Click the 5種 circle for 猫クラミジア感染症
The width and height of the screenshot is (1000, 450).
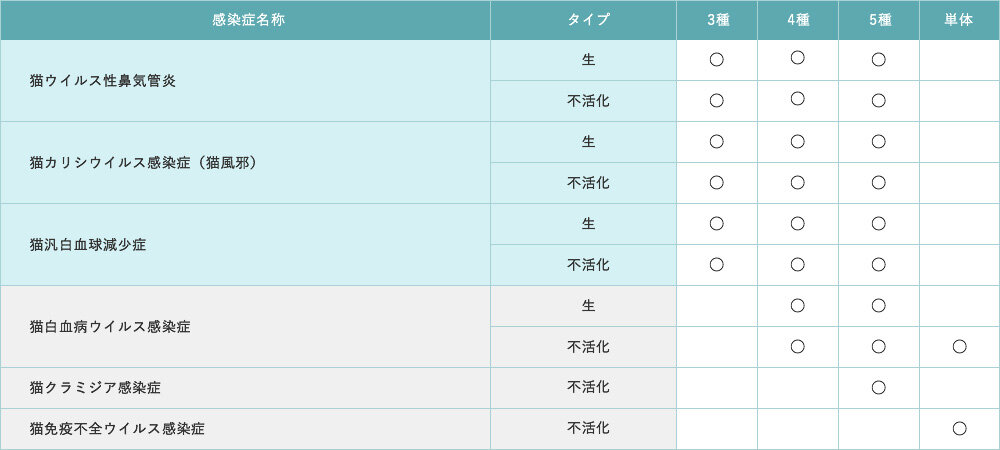pos(878,387)
